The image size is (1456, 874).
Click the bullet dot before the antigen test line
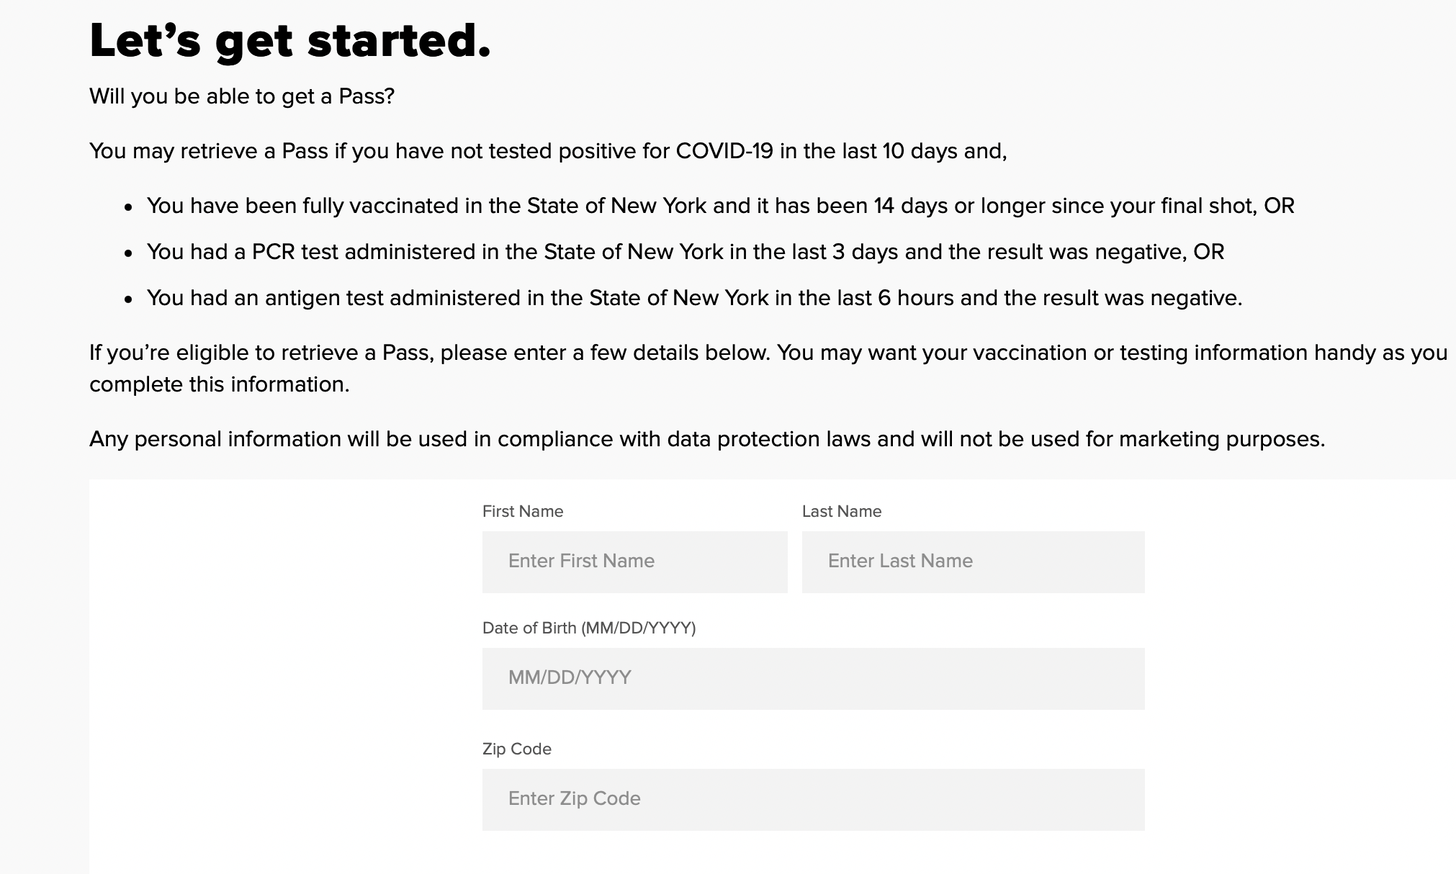(128, 299)
